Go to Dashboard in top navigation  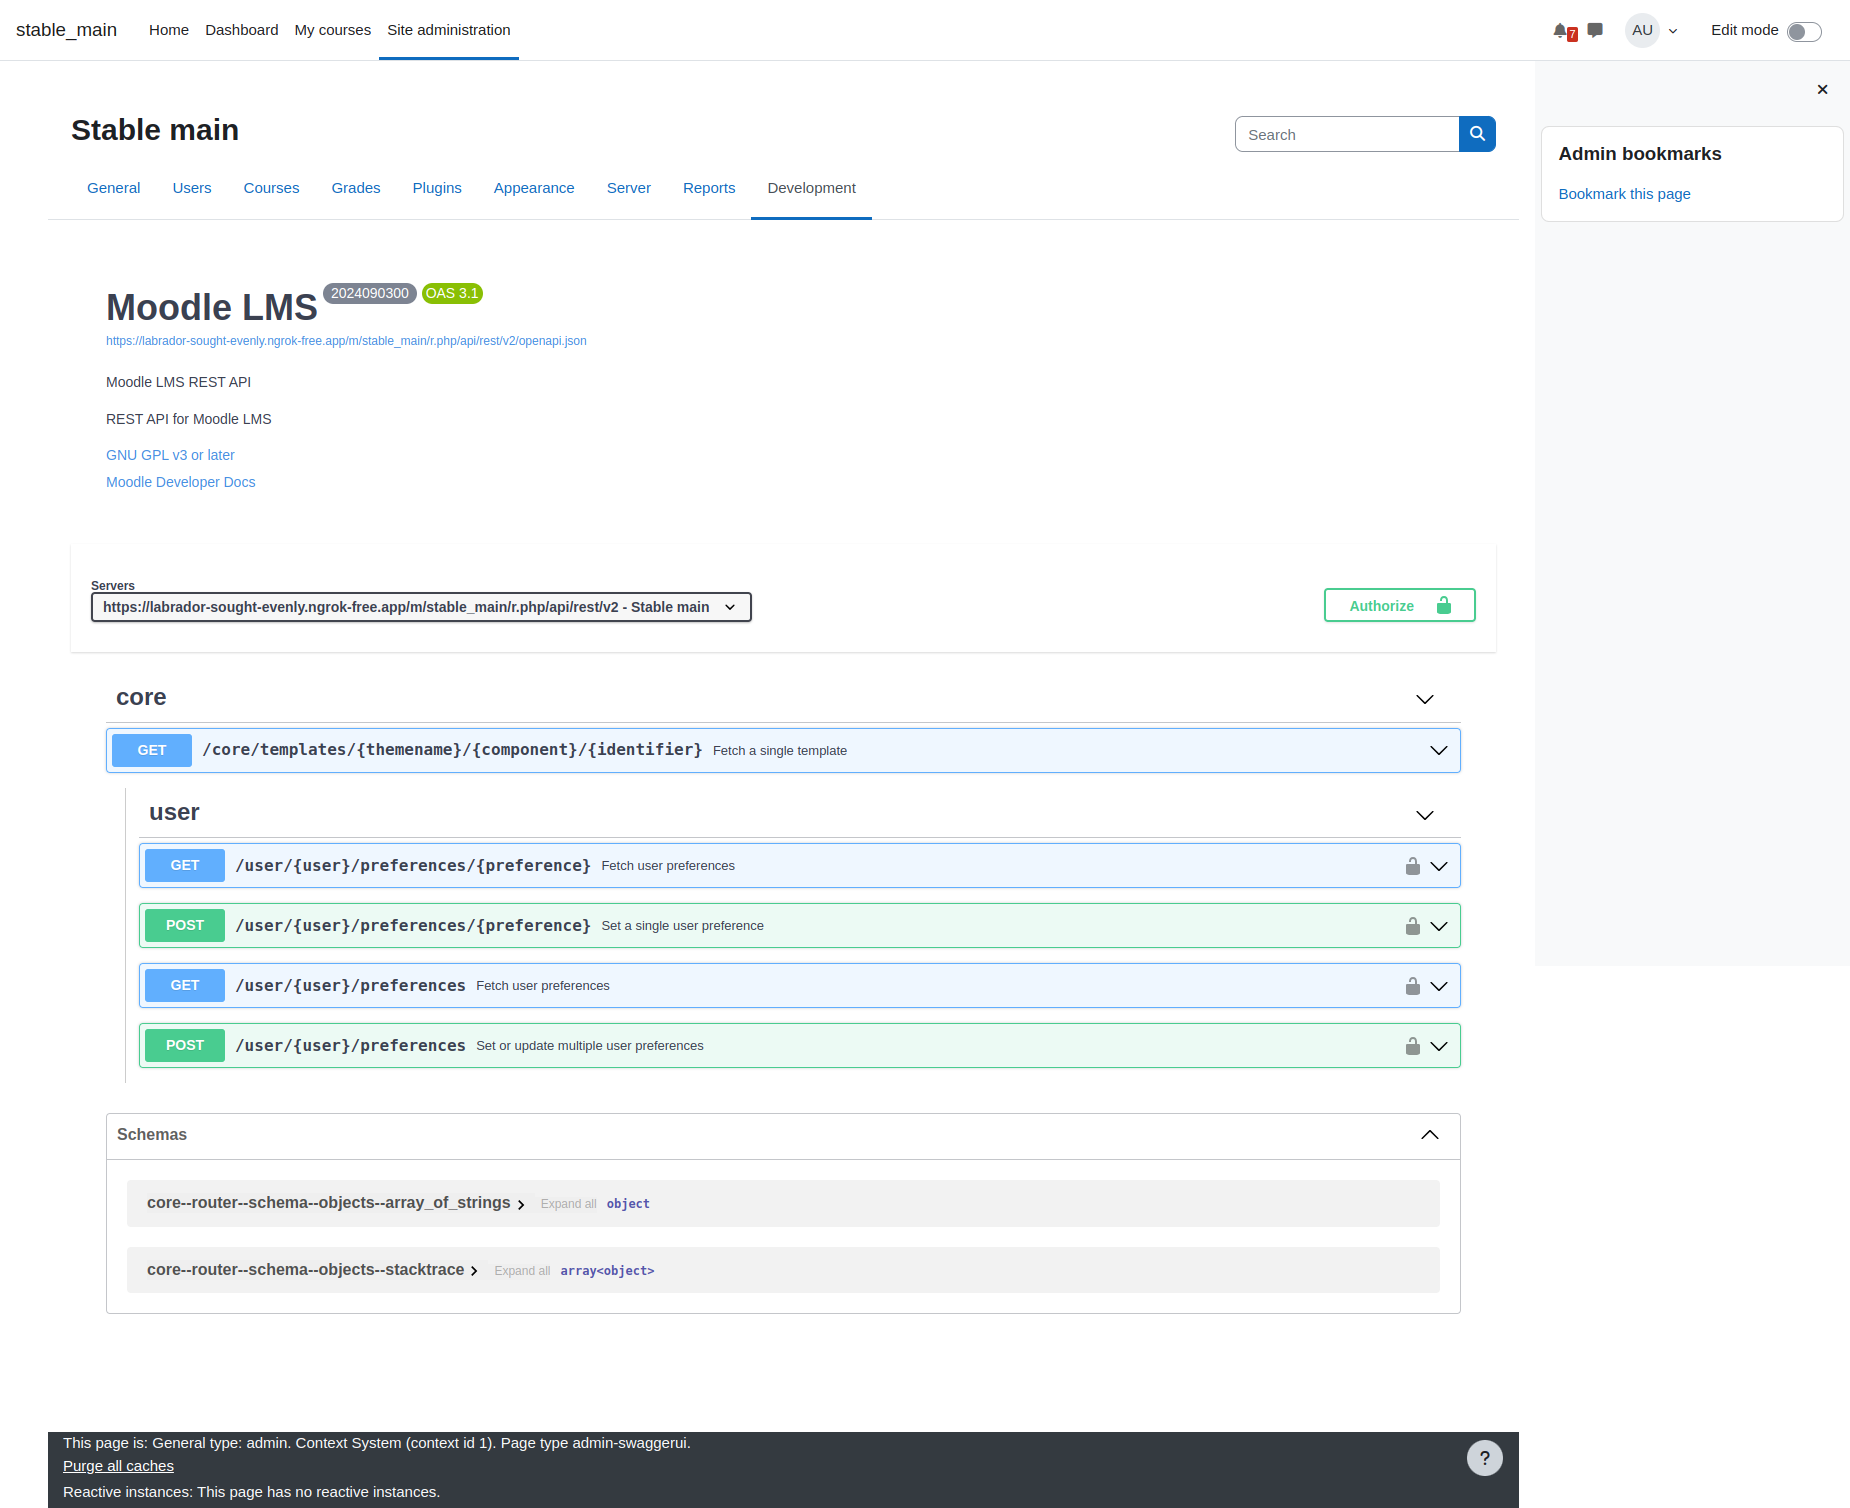[x=242, y=30]
